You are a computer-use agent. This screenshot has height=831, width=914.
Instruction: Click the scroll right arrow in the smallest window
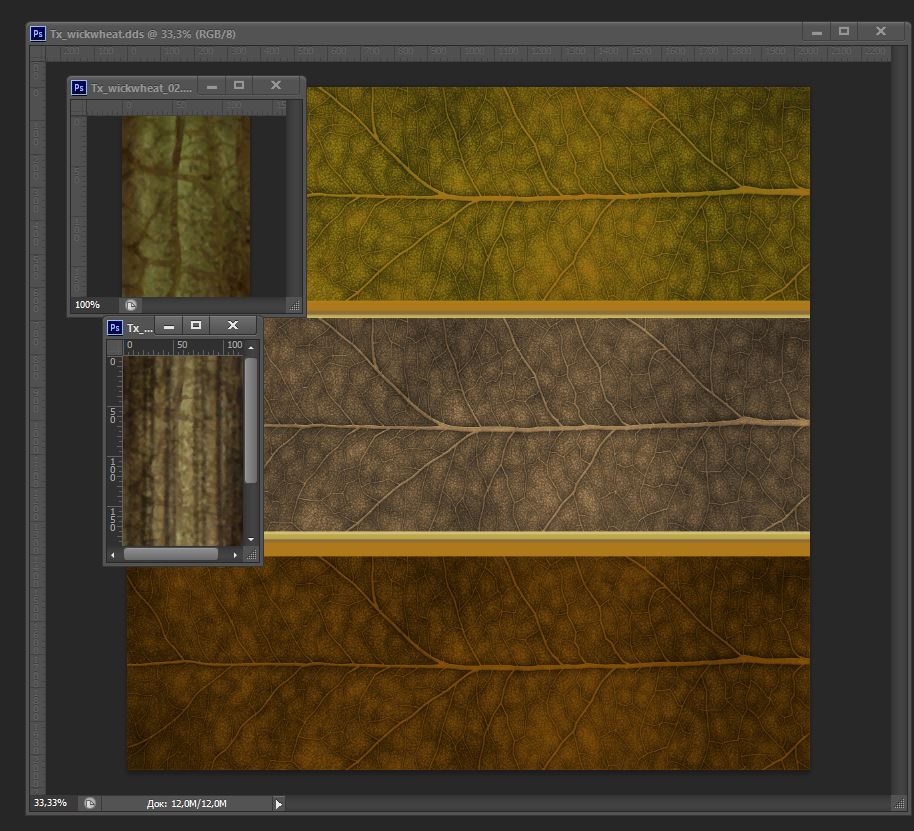[236, 554]
